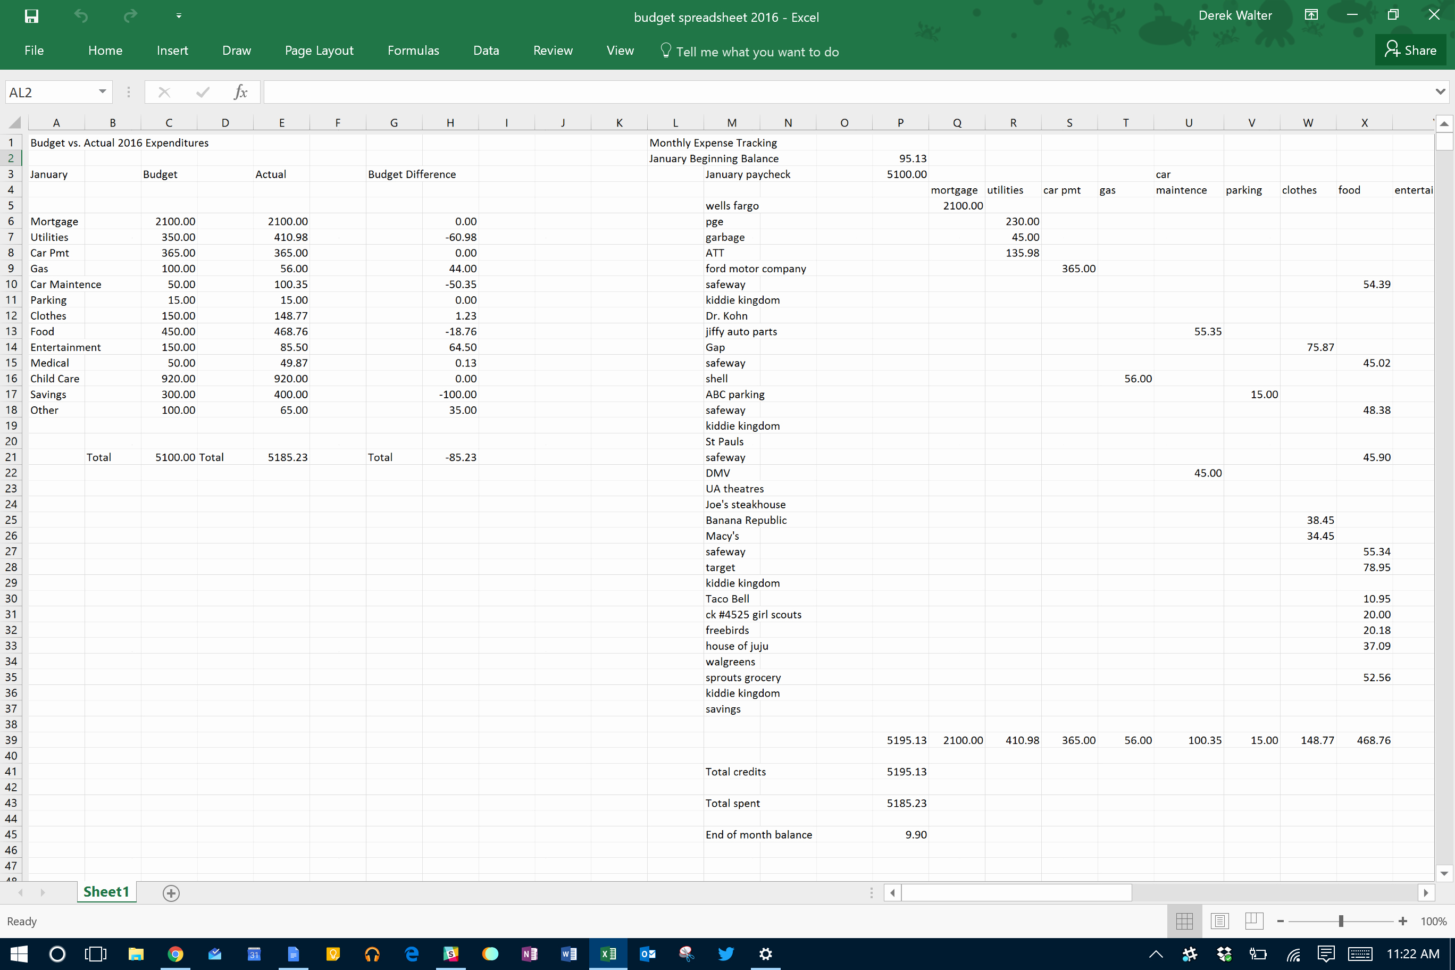Click the Sheet1 worksheet tab
This screenshot has height=970, width=1455.
pos(106,892)
